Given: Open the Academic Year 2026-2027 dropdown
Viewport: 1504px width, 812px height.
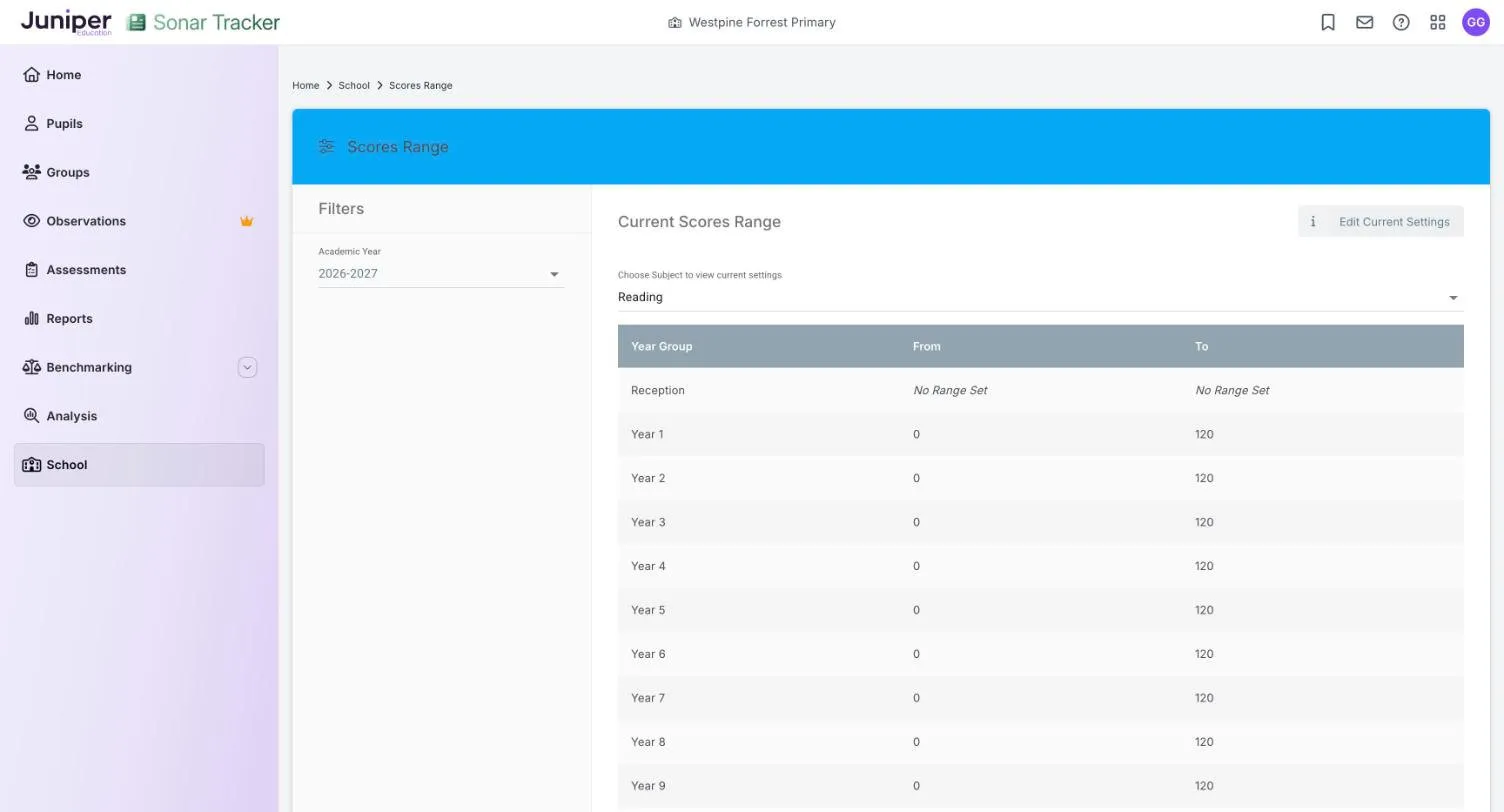Looking at the screenshot, I should click(x=441, y=274).
